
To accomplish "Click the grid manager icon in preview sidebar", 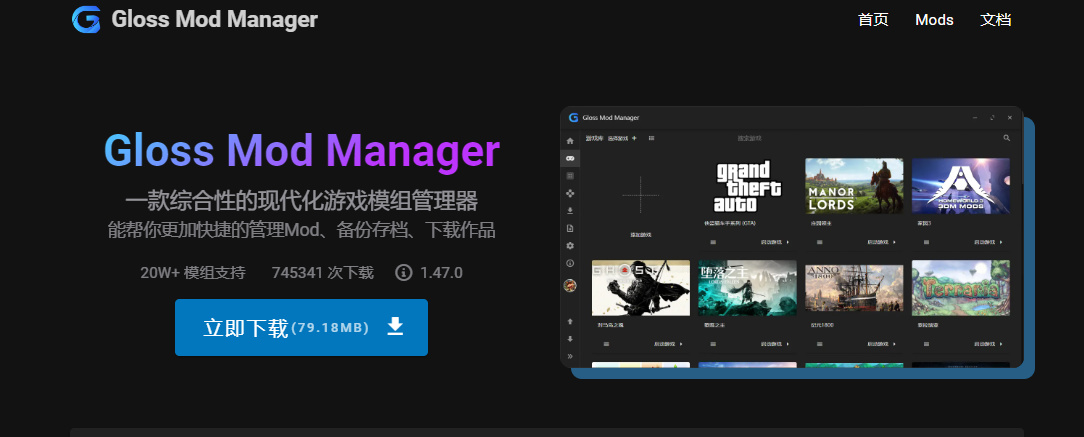I will 570,176.
